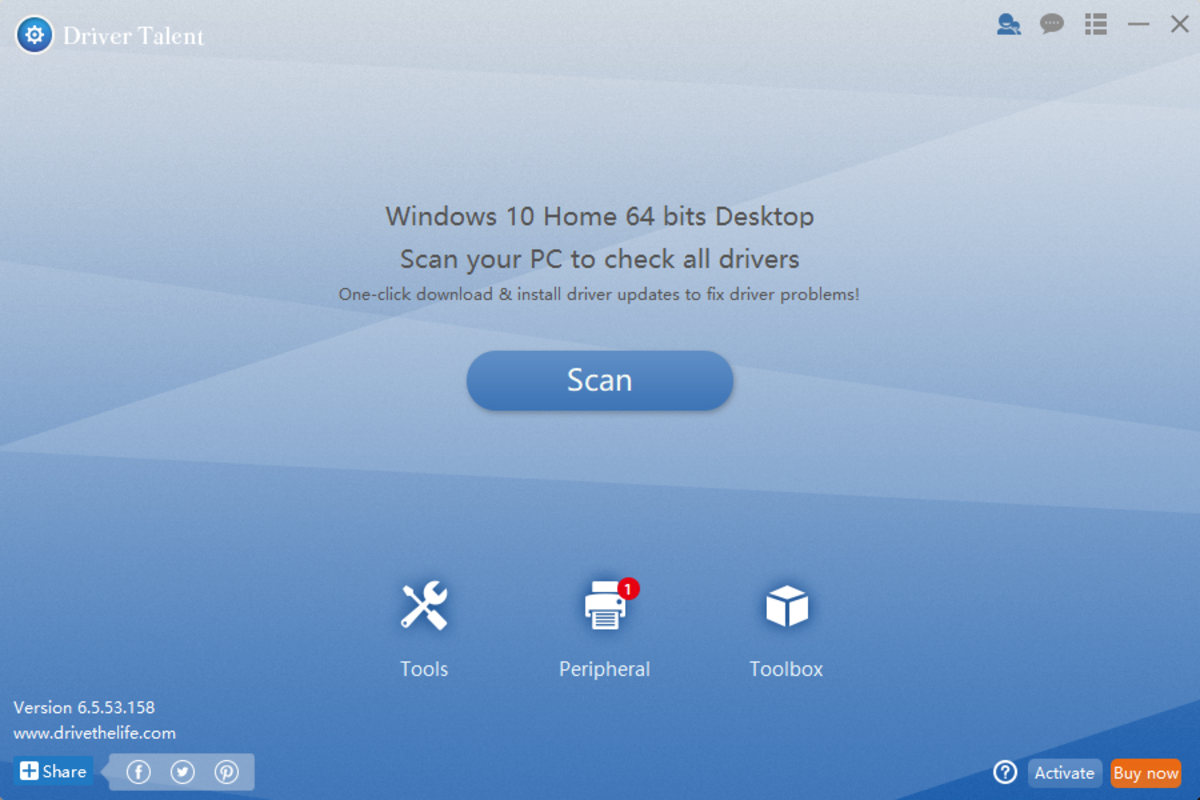Screen dimensions: 1200x800
Task: Share Driver Talent on Facebook
Action: point(138,771)
